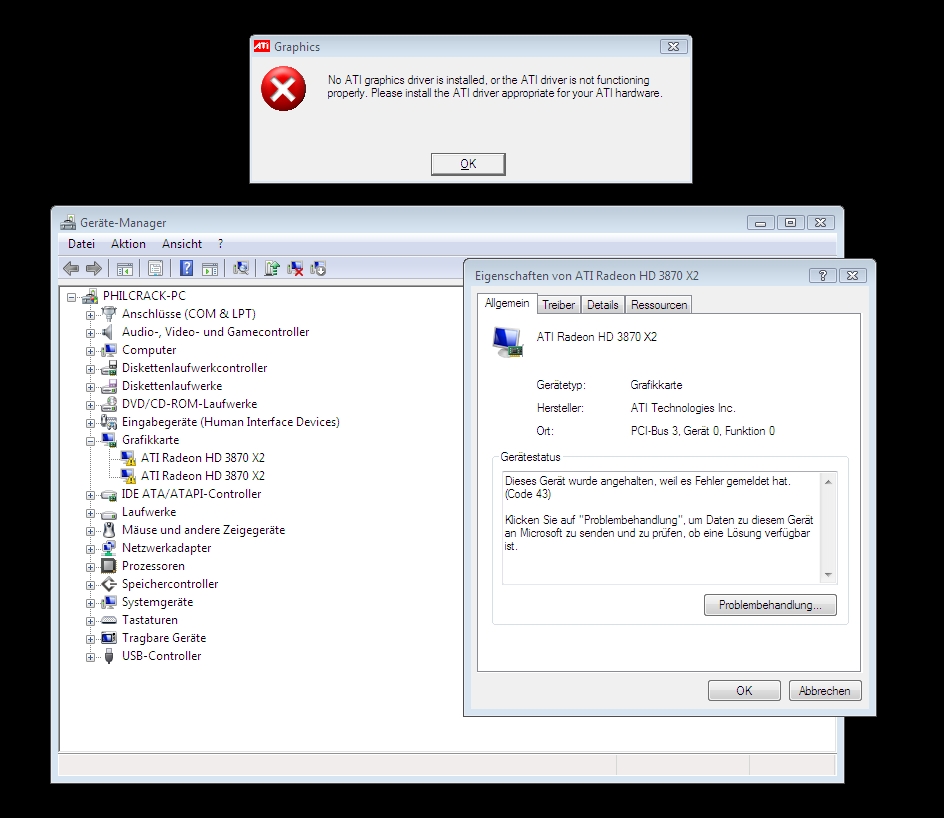Expand the Diskettenlaufwerkcontroller node
This screenshot has width=944, height=818.
click(90, 369)
